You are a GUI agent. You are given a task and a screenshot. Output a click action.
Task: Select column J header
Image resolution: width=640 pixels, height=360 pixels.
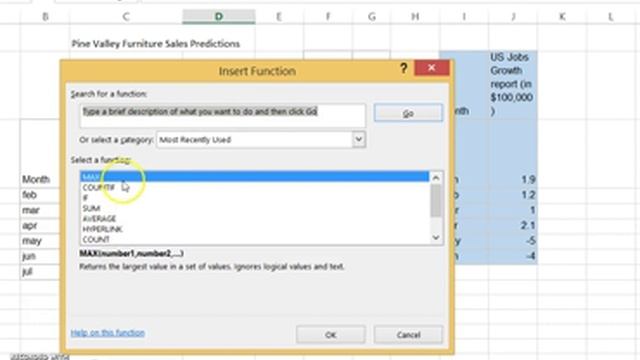tap(513, 17)
